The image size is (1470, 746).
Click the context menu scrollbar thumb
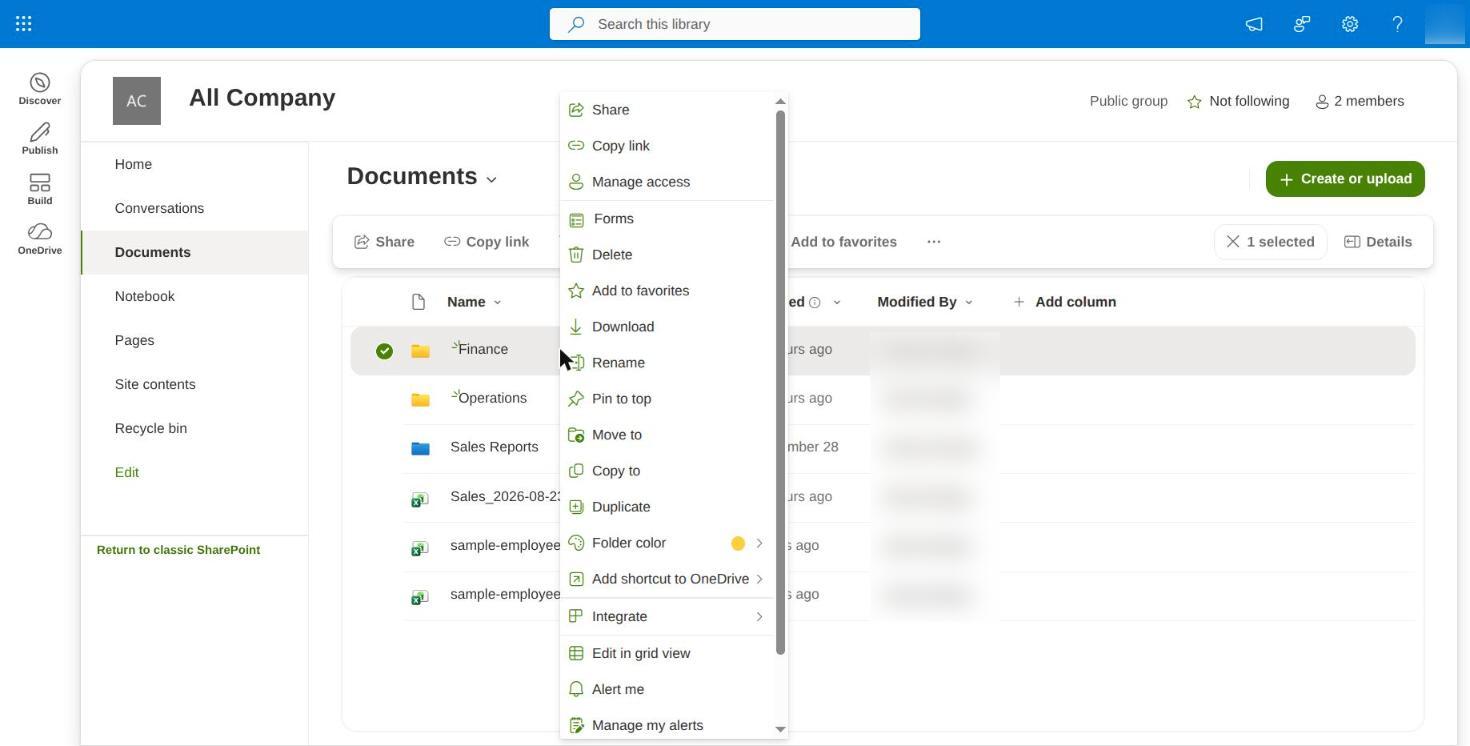coord(780,382)
